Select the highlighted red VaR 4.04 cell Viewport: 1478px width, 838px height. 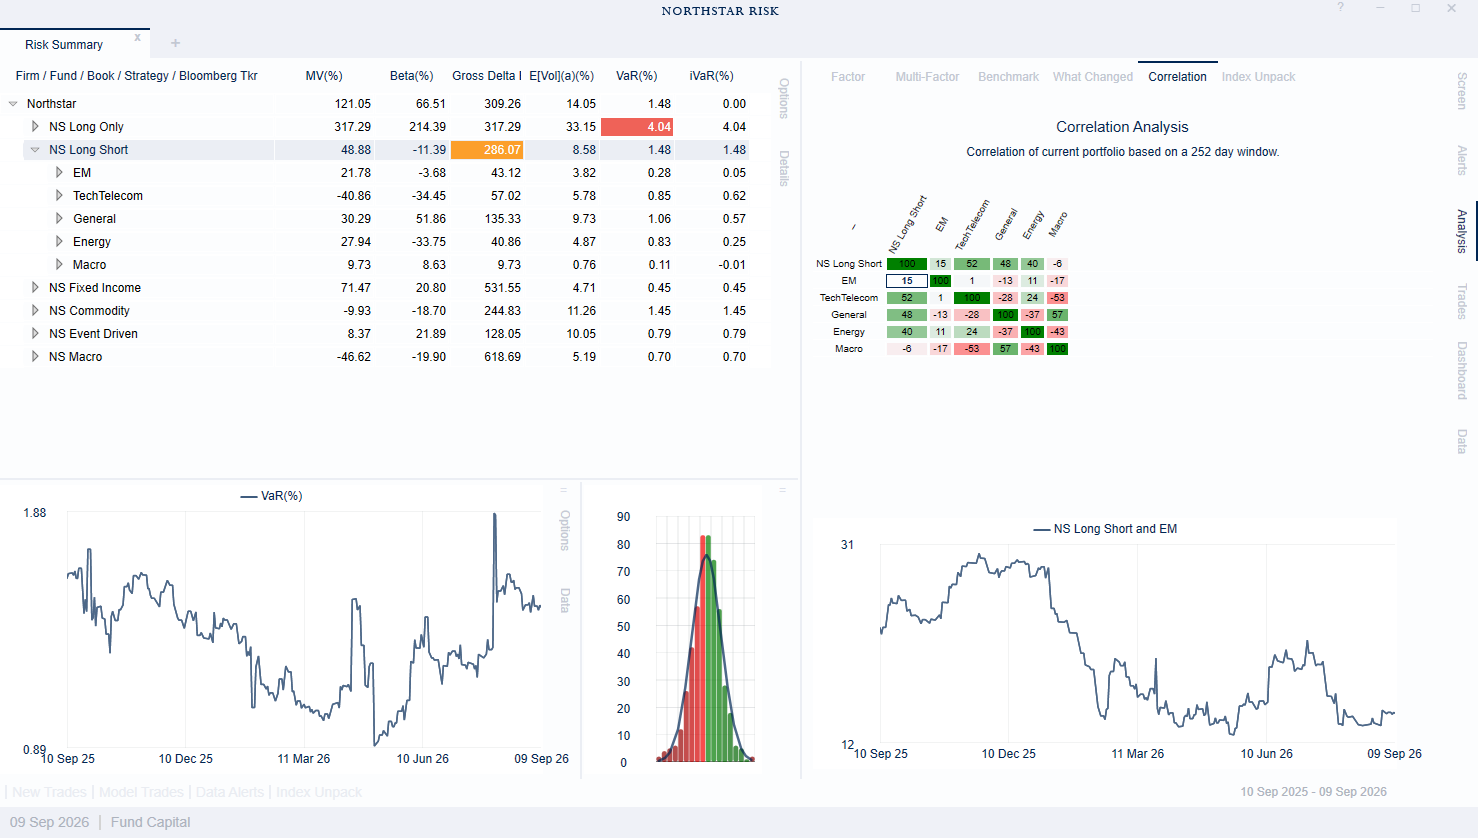(x=637, y=127)
